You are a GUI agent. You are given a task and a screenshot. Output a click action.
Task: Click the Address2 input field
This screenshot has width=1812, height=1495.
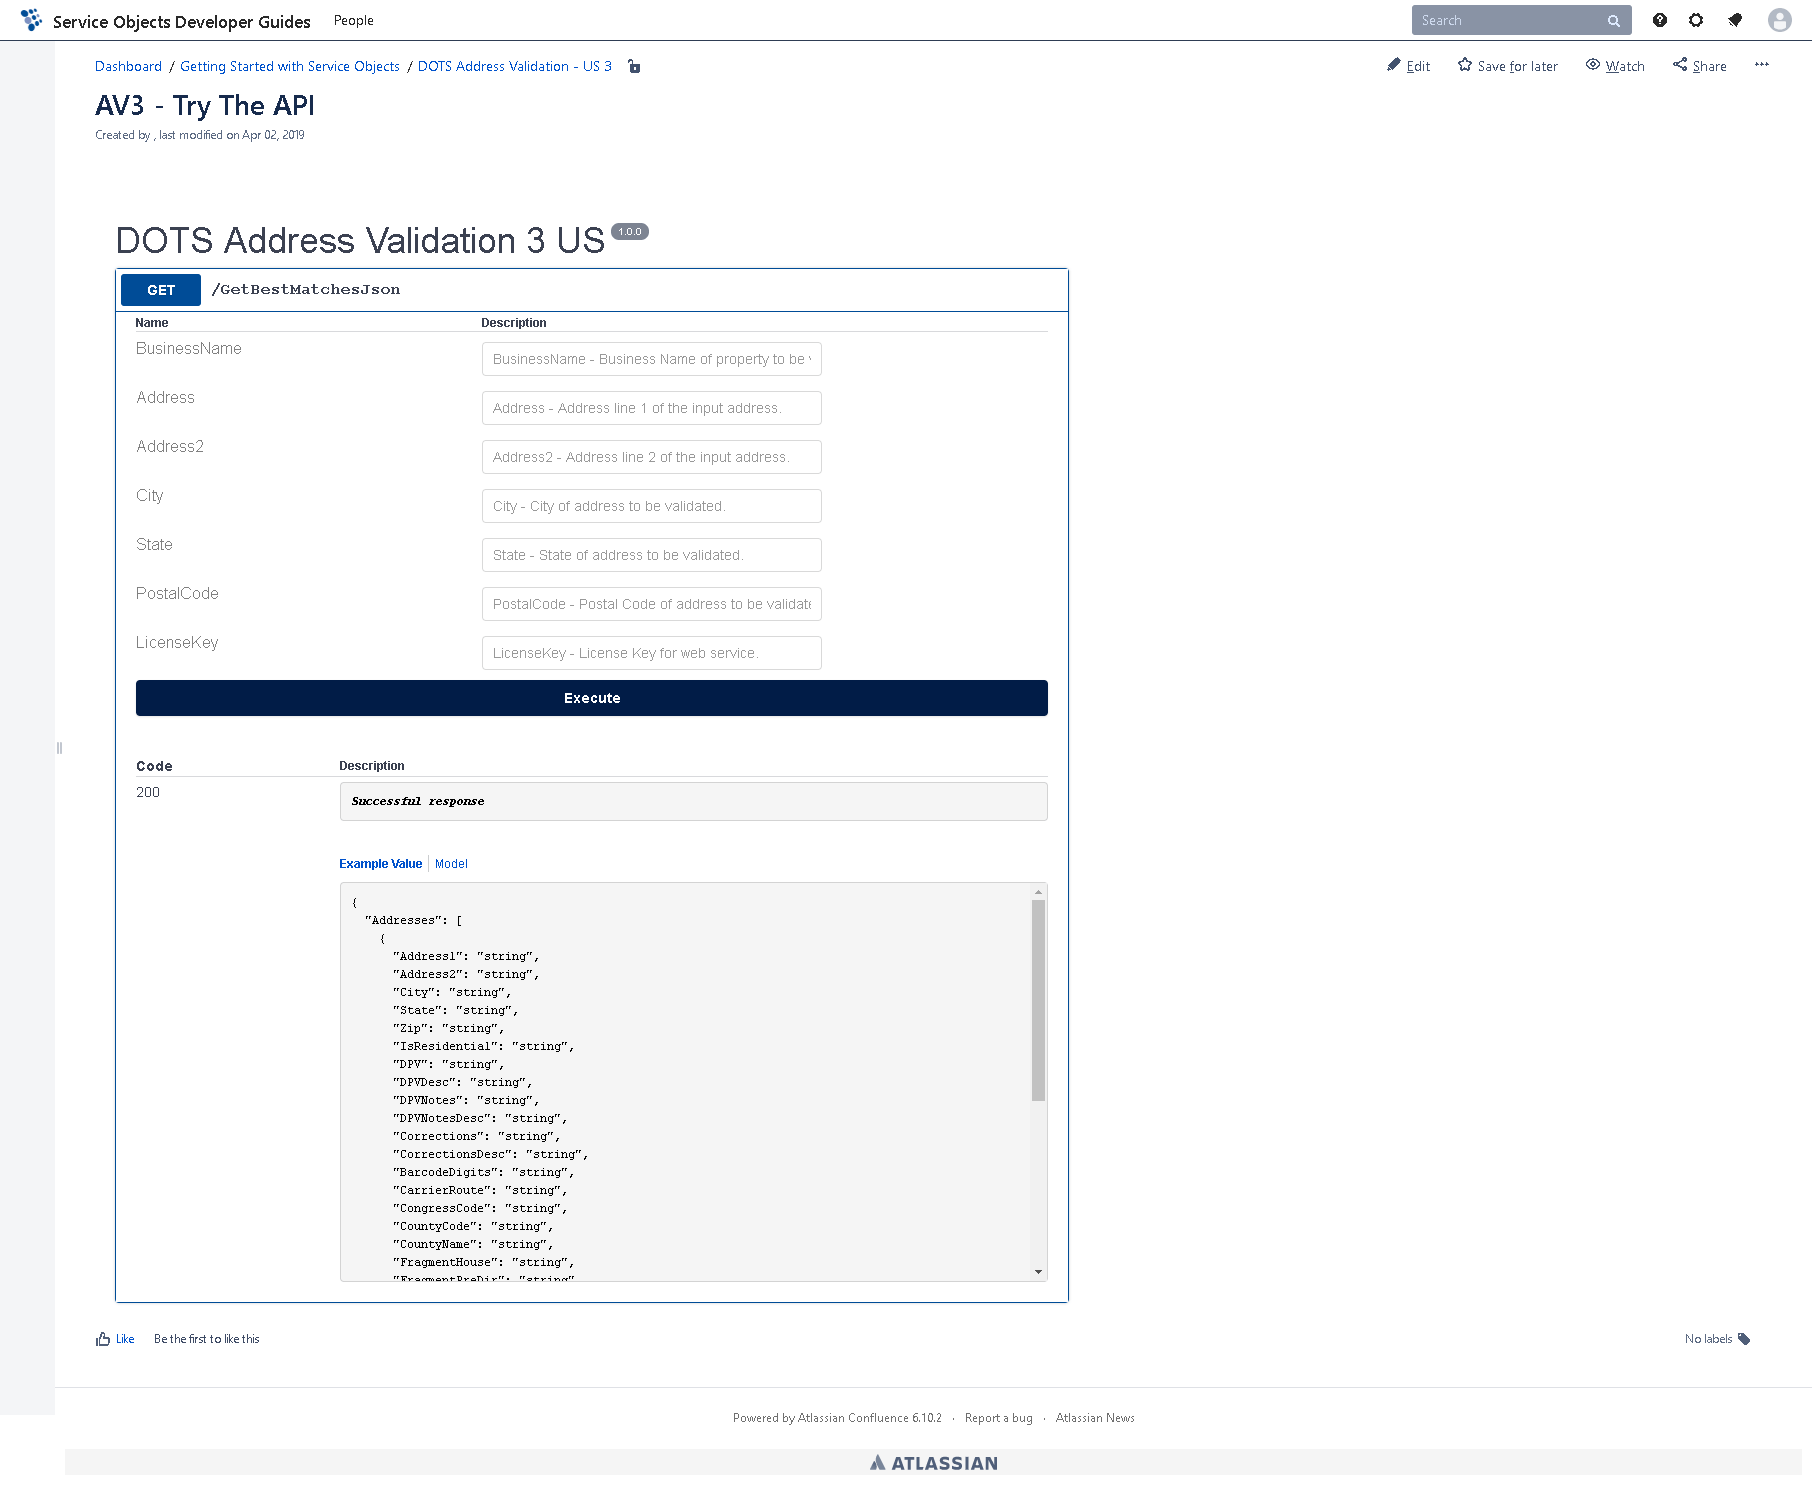pos(652,457)
